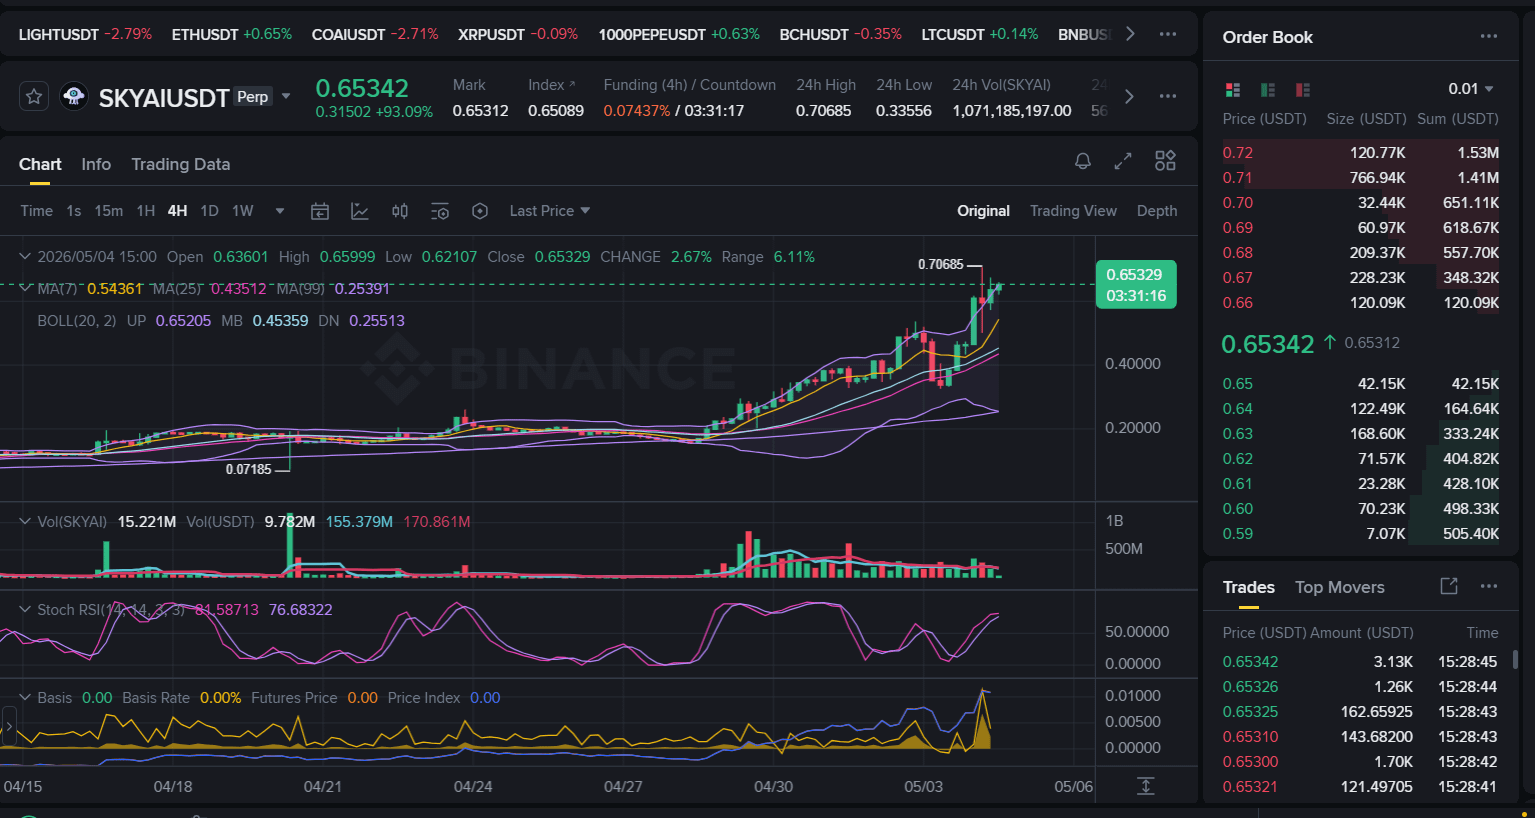Switch chart to Trading View
The width and height of the screenshot is (1535, 818).
coord(1073,211)
